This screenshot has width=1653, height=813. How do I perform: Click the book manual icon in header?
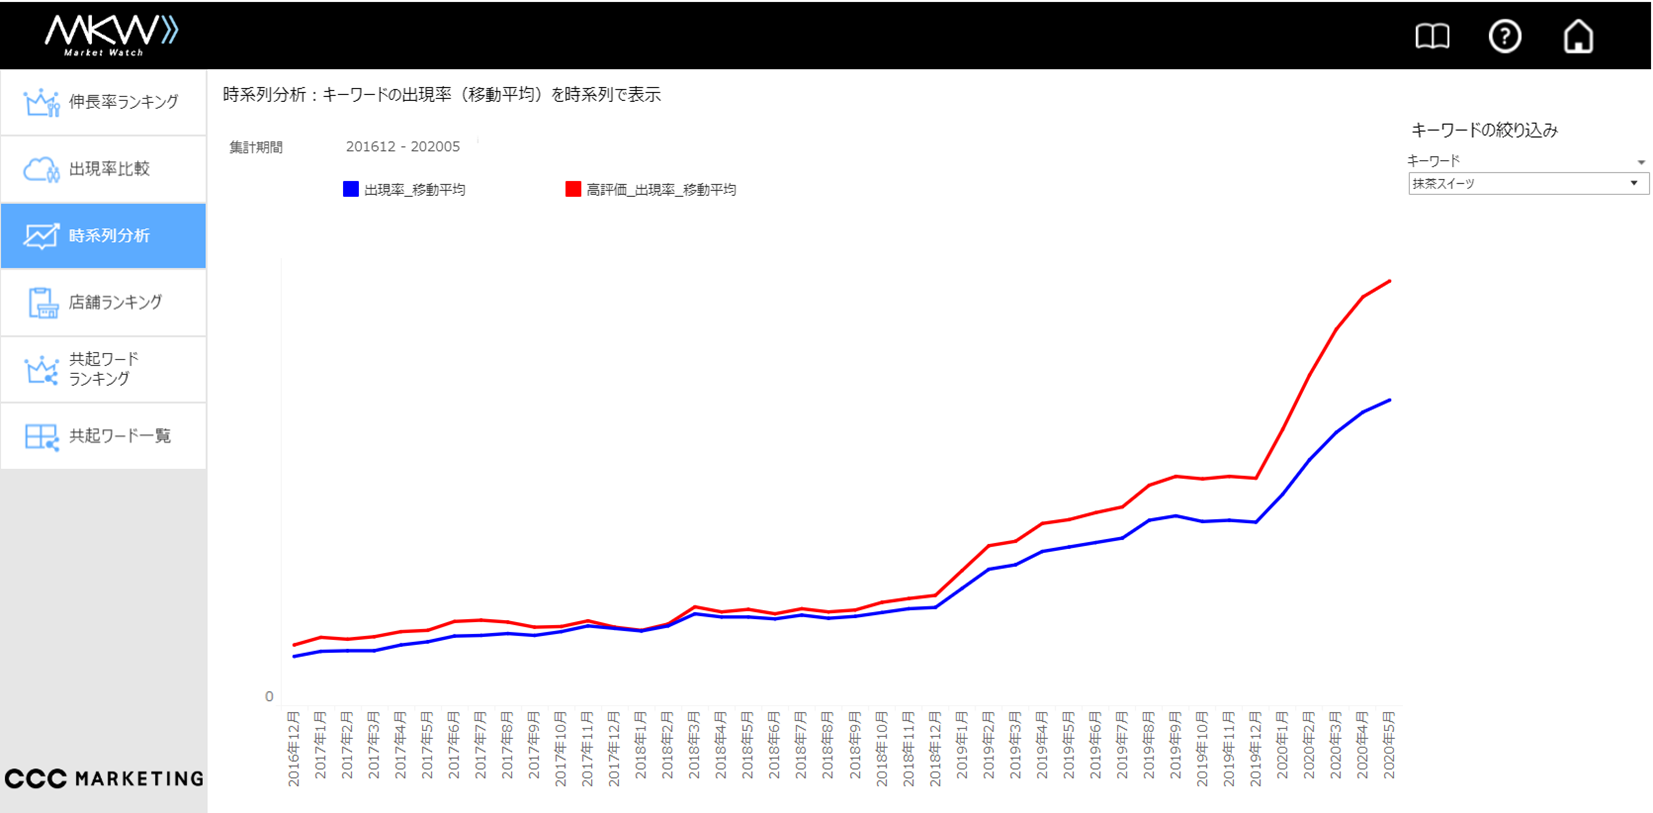click(x=1432, y=37)
